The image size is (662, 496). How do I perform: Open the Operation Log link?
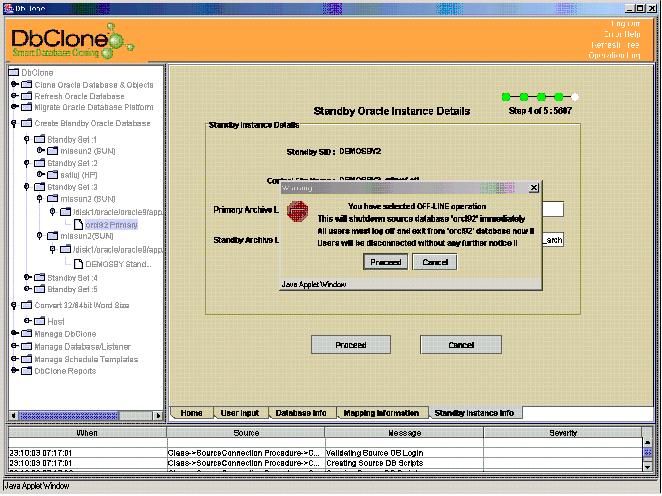(x=614, y=55)
